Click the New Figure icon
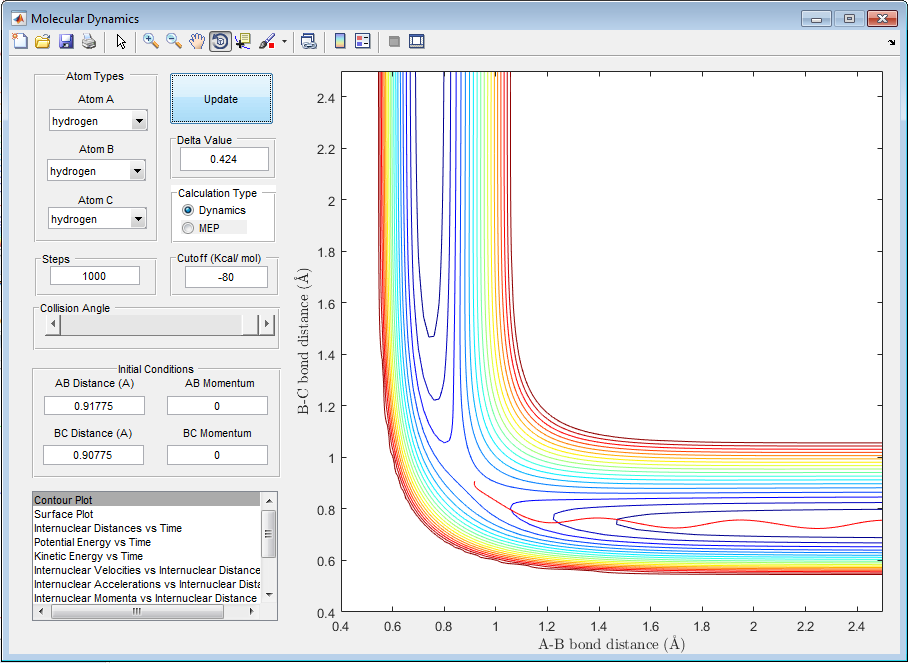 click(20, 41)
